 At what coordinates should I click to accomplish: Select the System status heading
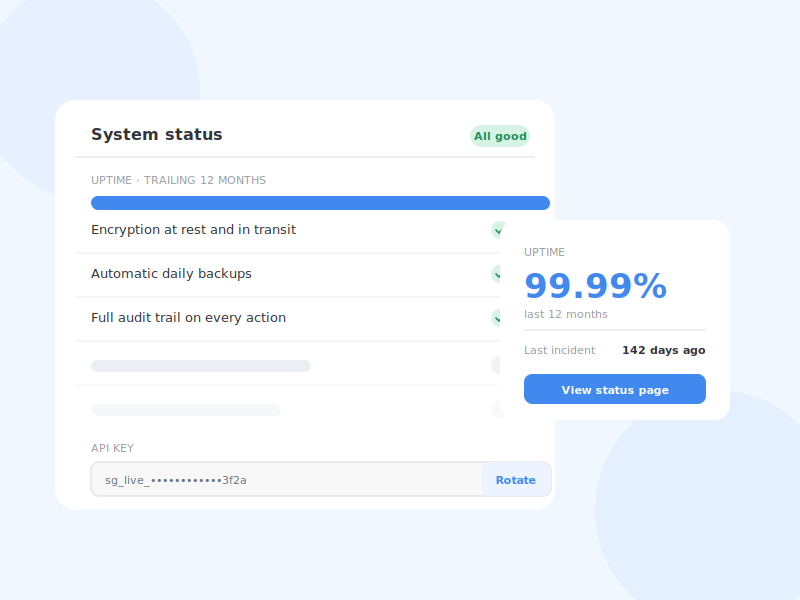click(x=157, y=134)
